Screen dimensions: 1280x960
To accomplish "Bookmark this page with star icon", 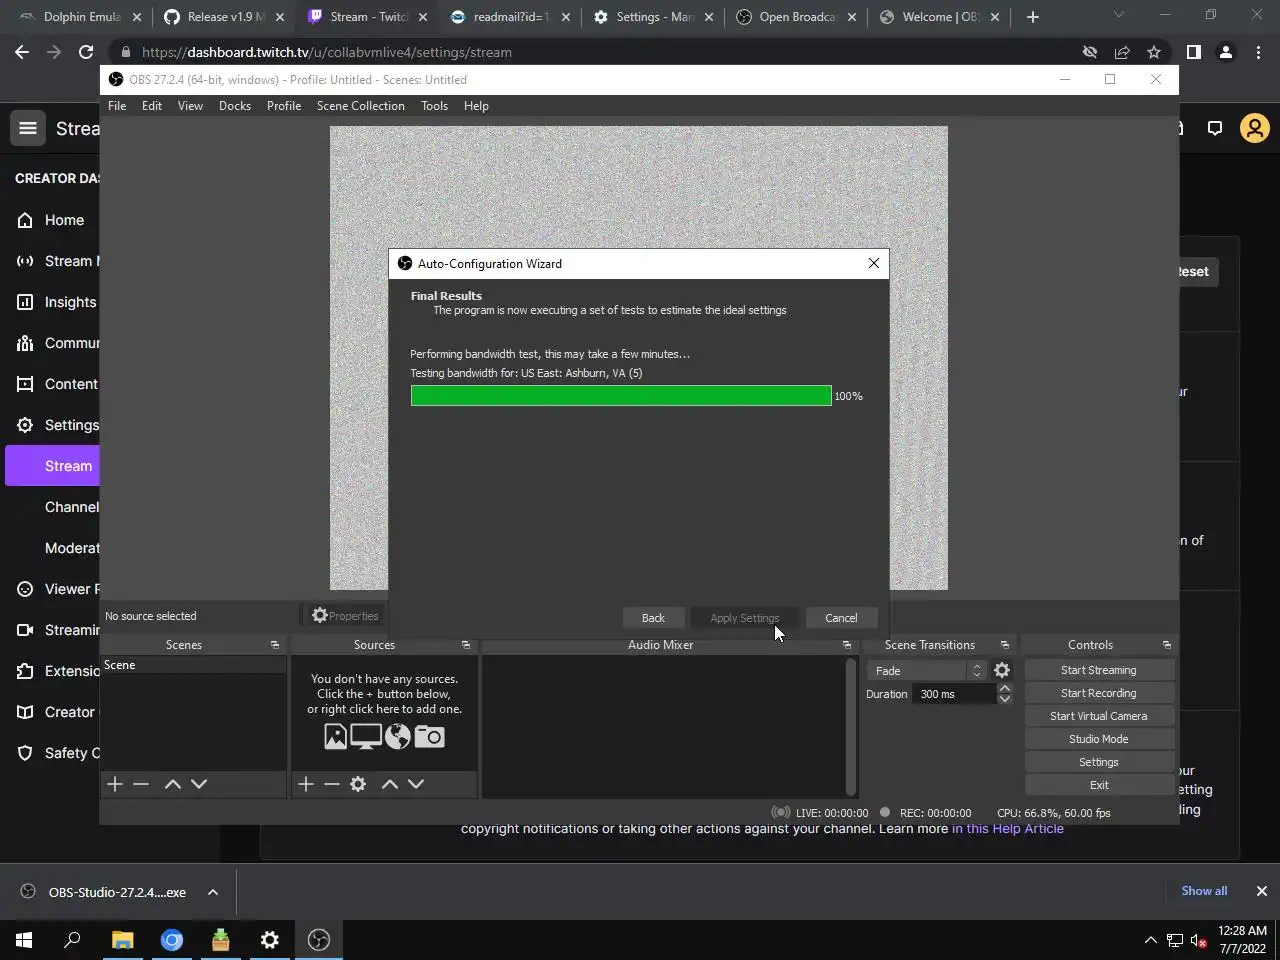I will (x=1154, y=52).
